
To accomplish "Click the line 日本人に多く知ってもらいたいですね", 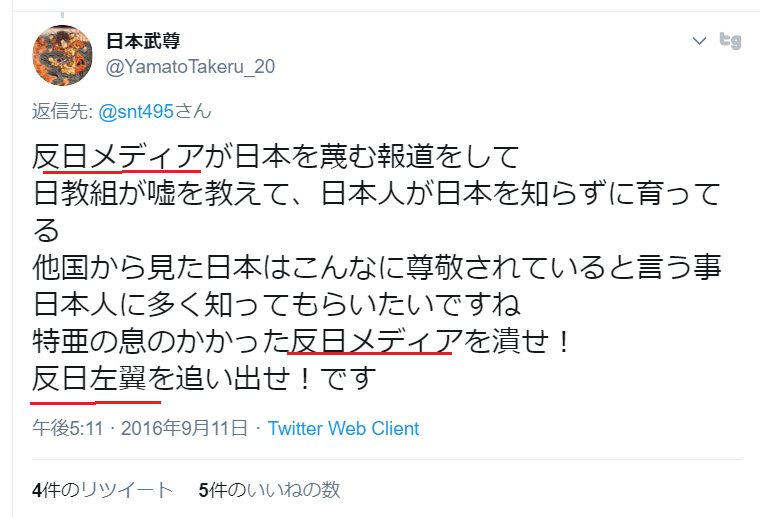I will [x=277, y=304].
